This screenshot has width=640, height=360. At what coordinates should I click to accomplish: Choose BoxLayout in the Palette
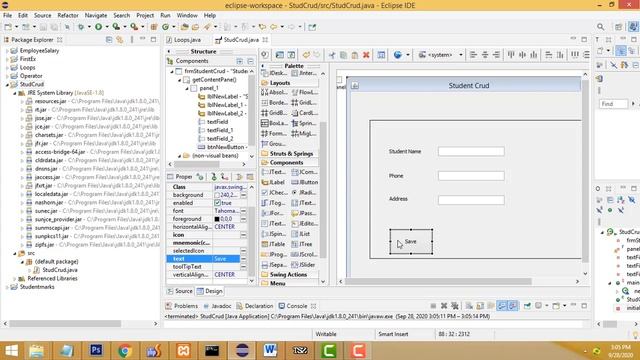coord(274,123)
